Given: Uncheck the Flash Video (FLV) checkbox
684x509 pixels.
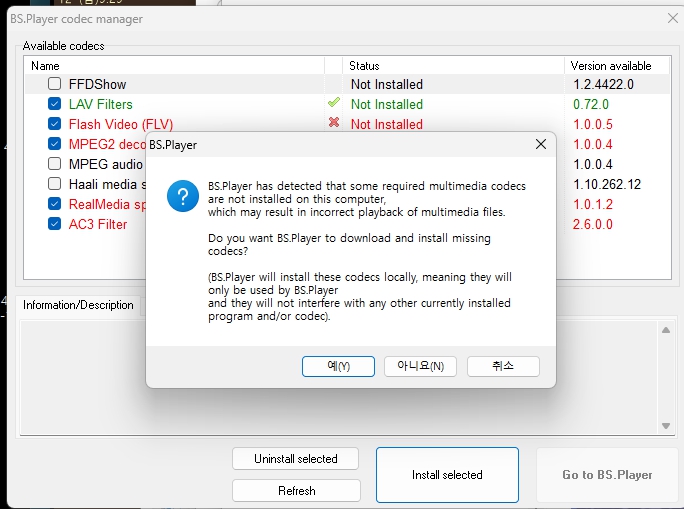Looking at the screenshot, I should click(55, 123).
